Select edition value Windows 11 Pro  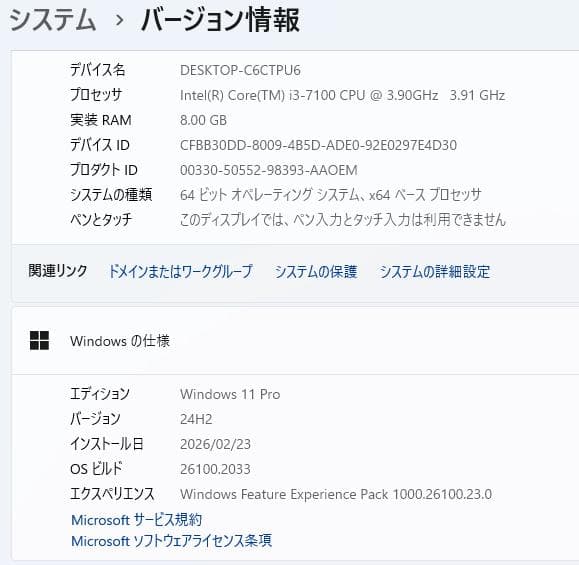[230, 394]
